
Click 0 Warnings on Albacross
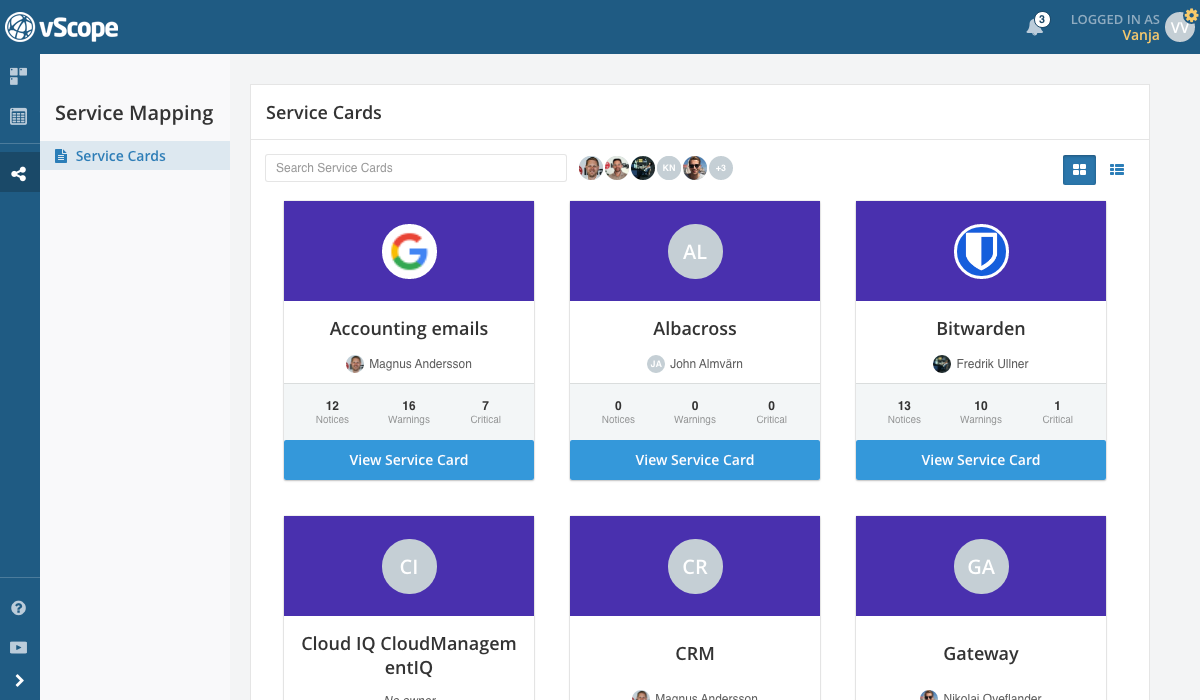pyautogui.click(x=695, y=412)
